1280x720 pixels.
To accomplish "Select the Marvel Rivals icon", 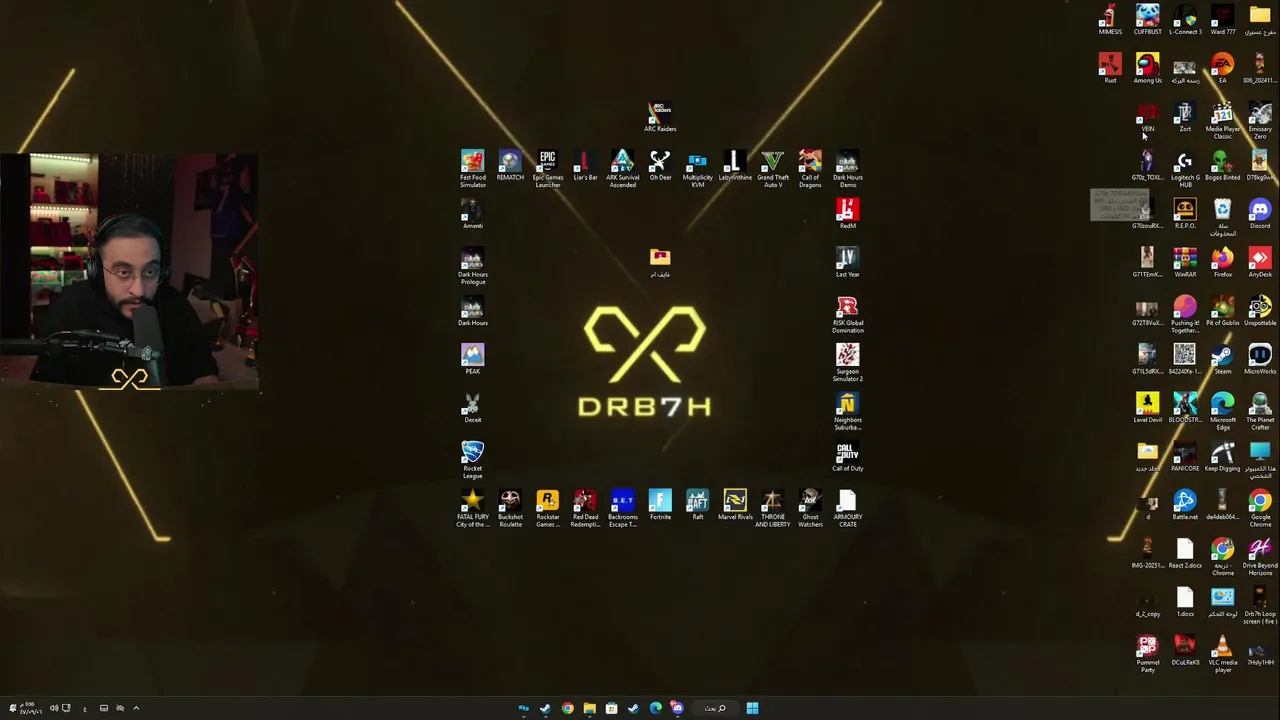I will tap(735, 506).
